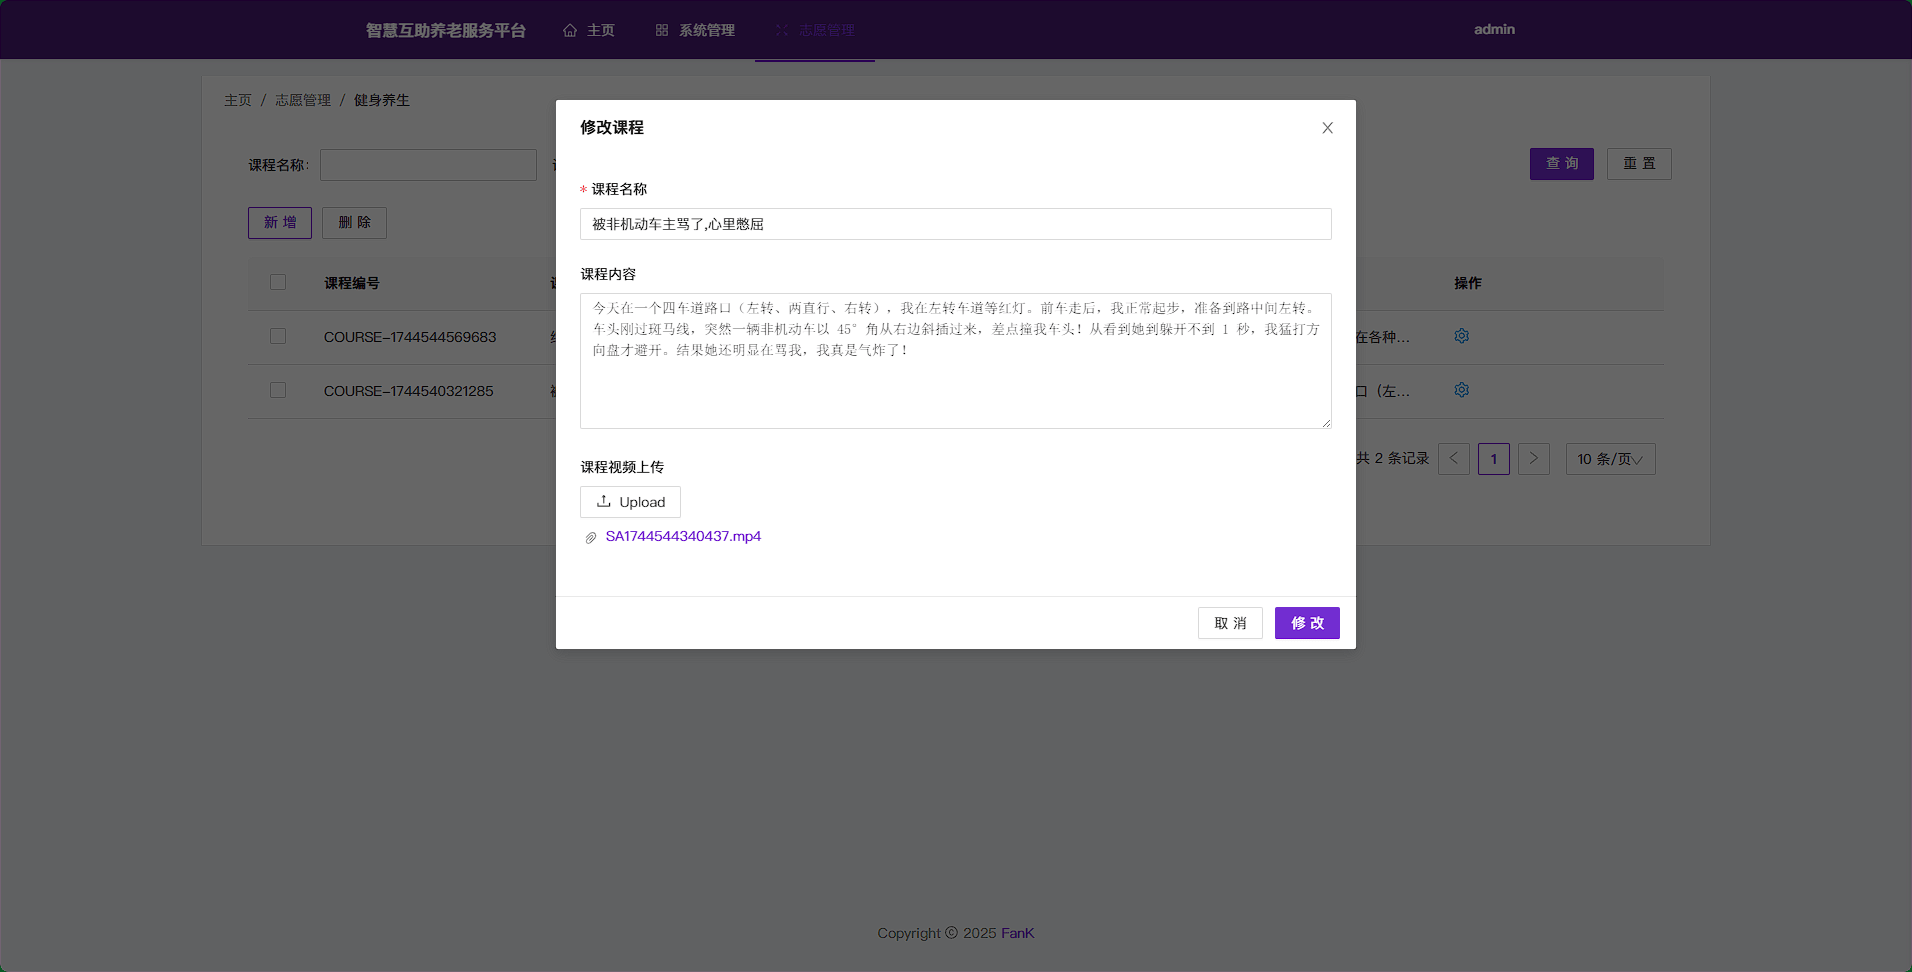Click the icon next to 志愿管理

[782, 30]
